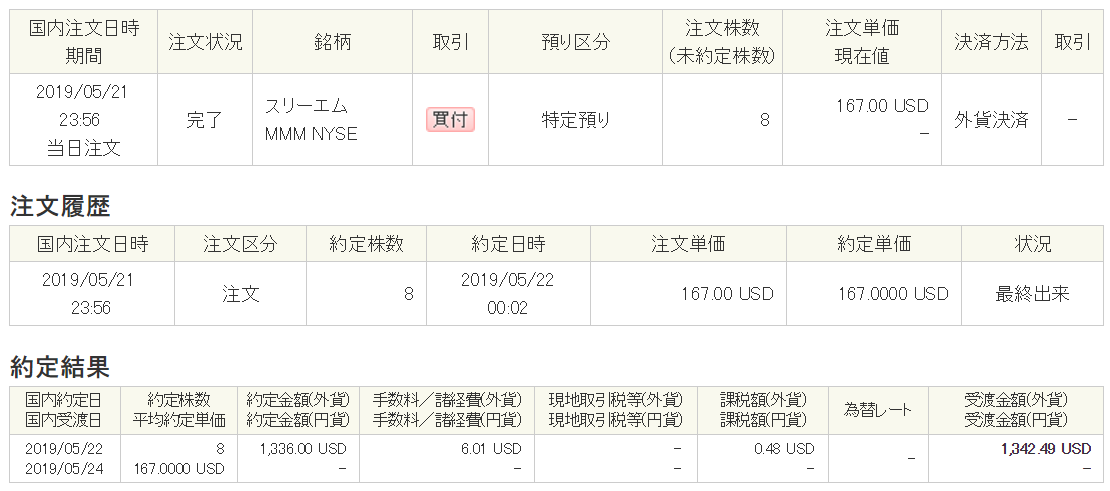Click the 預り区分 column header
This screenshot has width=1110, height=491.
click(576, 42)
